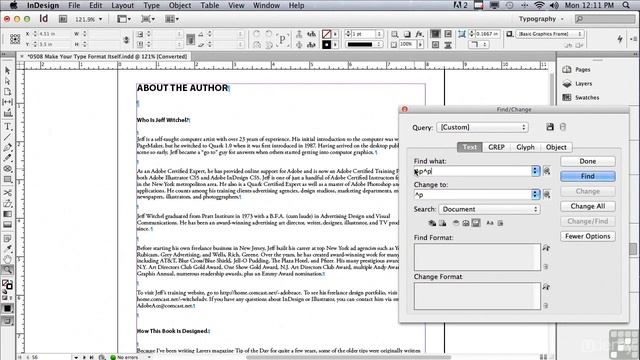Open the Table menu
This screenshot has height=360, width=640.
point(210,5)
